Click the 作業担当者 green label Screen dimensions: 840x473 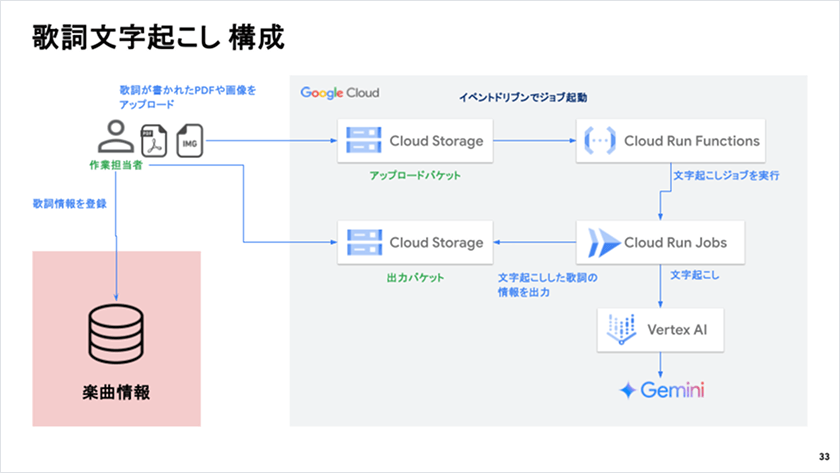pos(116,165)
